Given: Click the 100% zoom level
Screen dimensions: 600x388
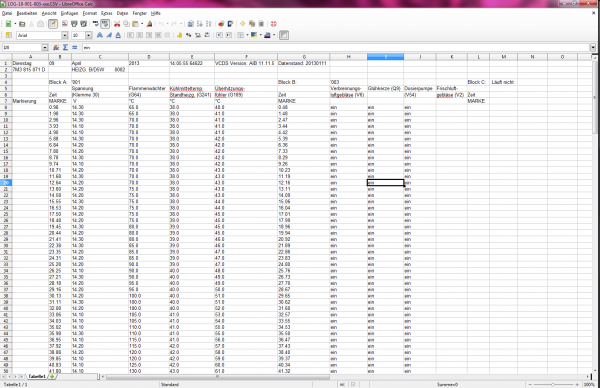Looking at the screenshot, I should [589, 384].
